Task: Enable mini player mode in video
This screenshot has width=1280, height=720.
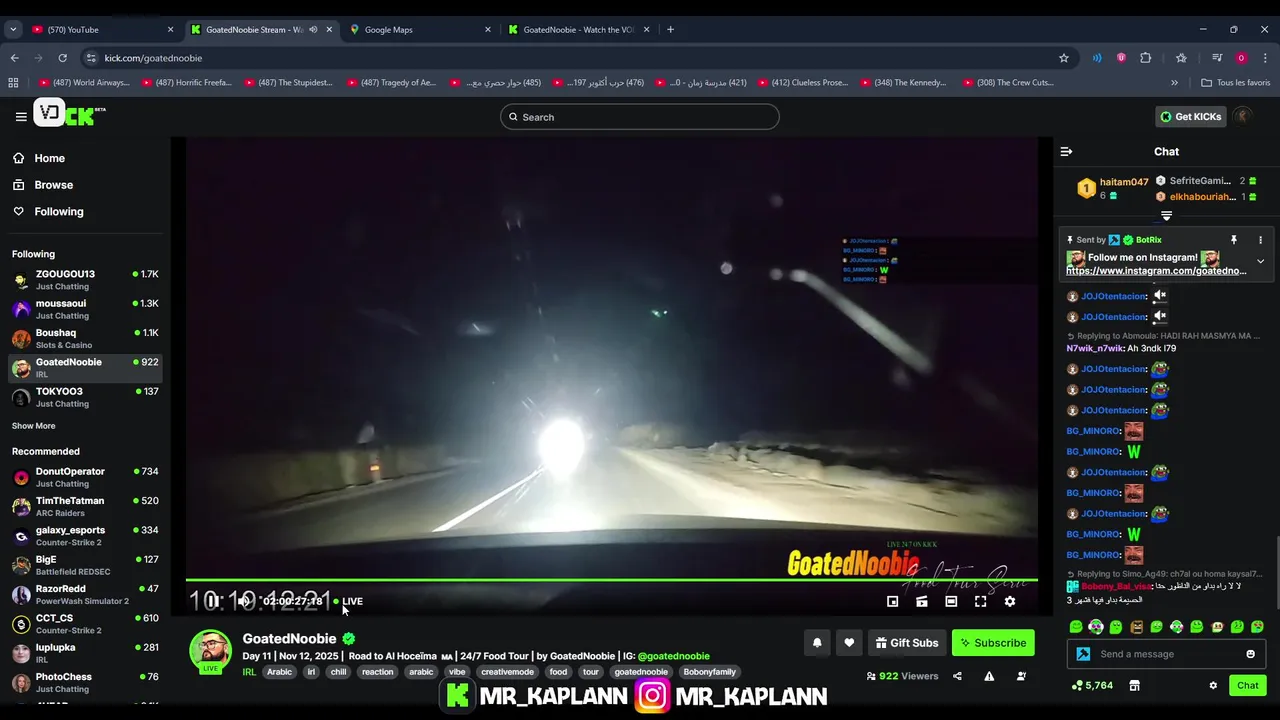Action: [892, 601]
